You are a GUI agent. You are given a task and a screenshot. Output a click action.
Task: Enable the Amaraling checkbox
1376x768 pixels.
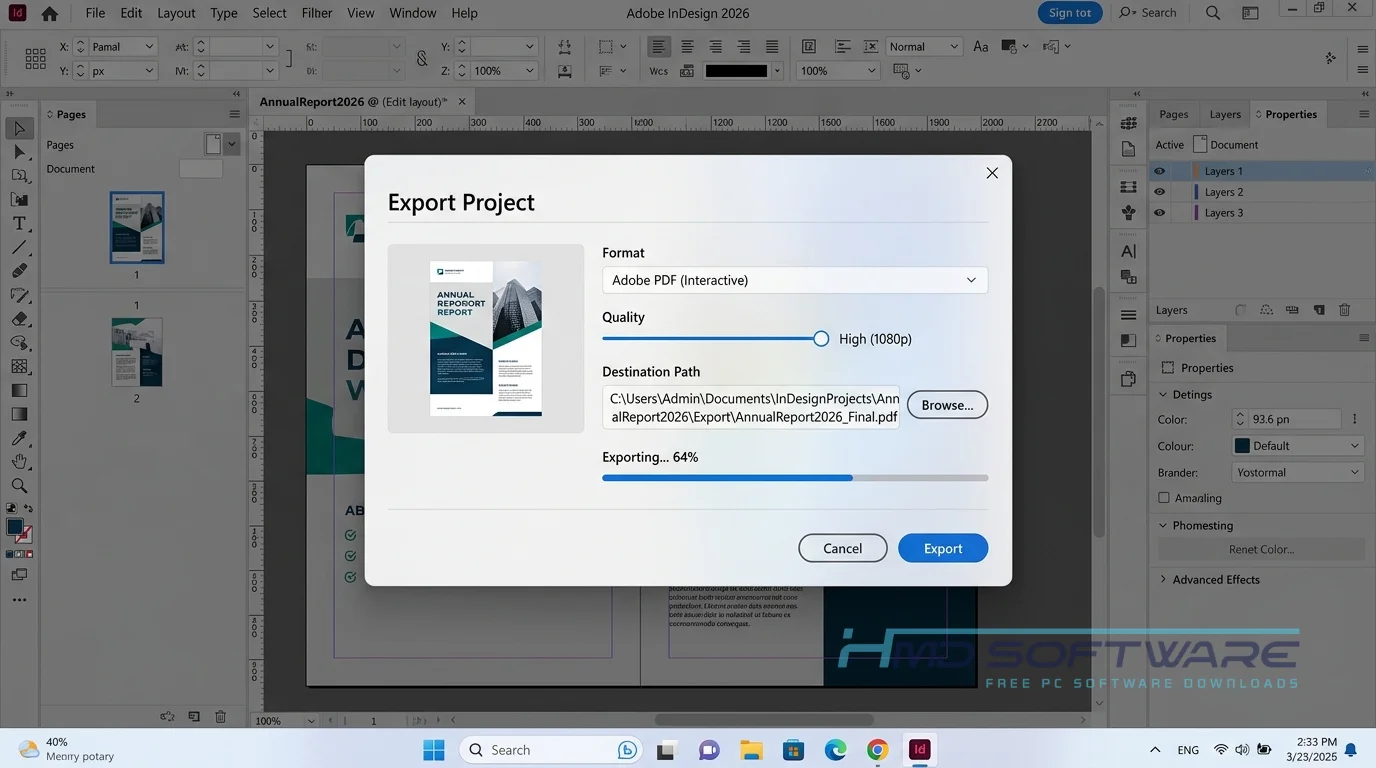click(x=1163, y=498)
